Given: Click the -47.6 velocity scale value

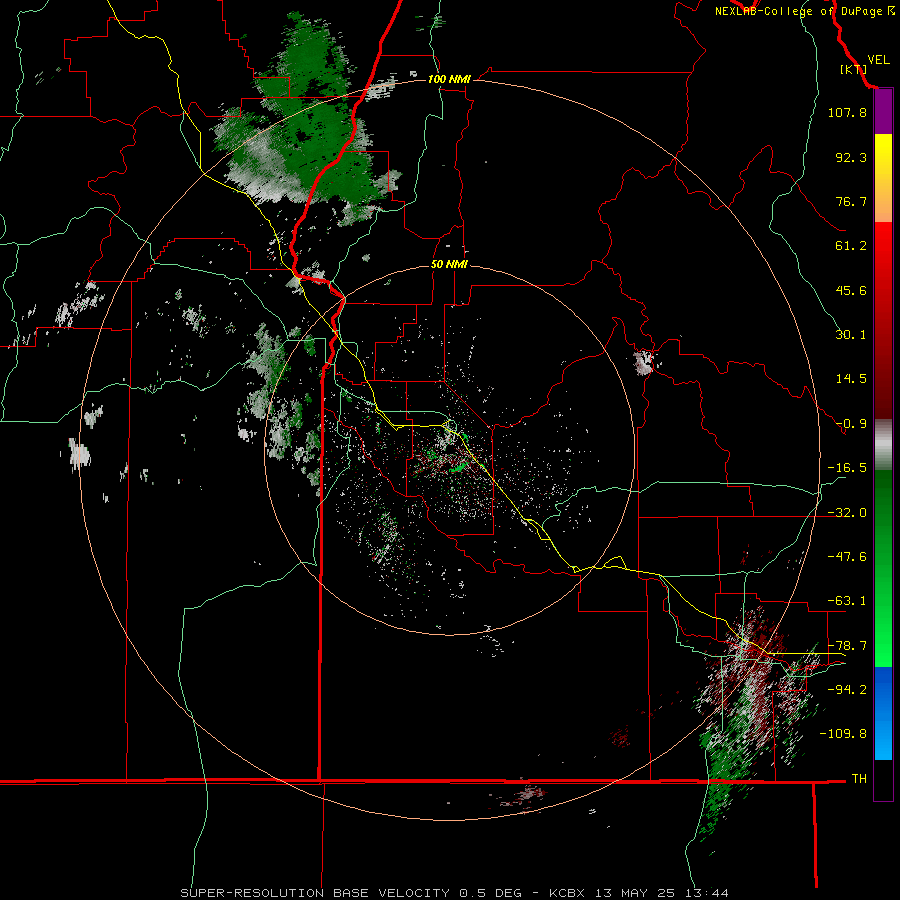Looking at the screenshot, I should pyautogui.click(x=847, y=557).
